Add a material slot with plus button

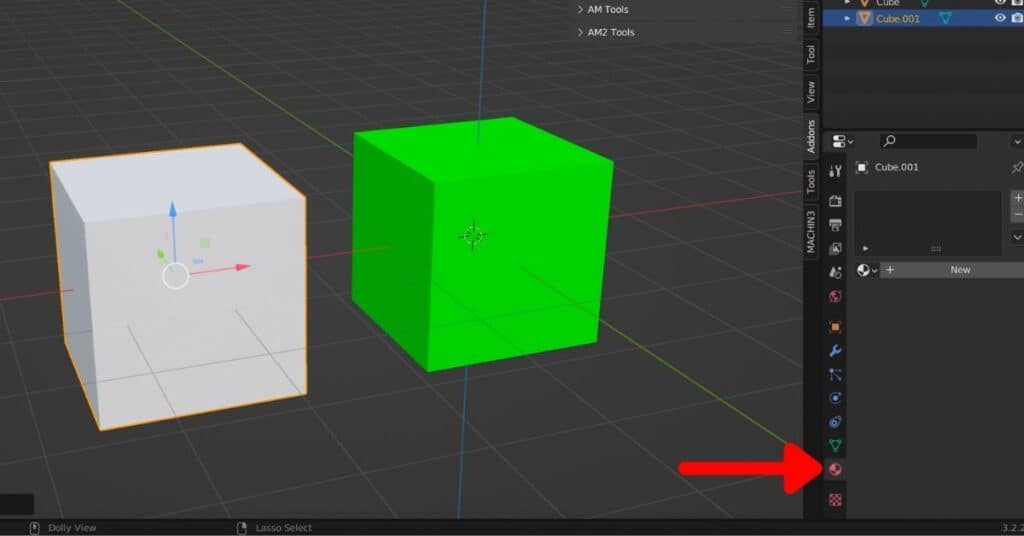tap(1017, 198)
